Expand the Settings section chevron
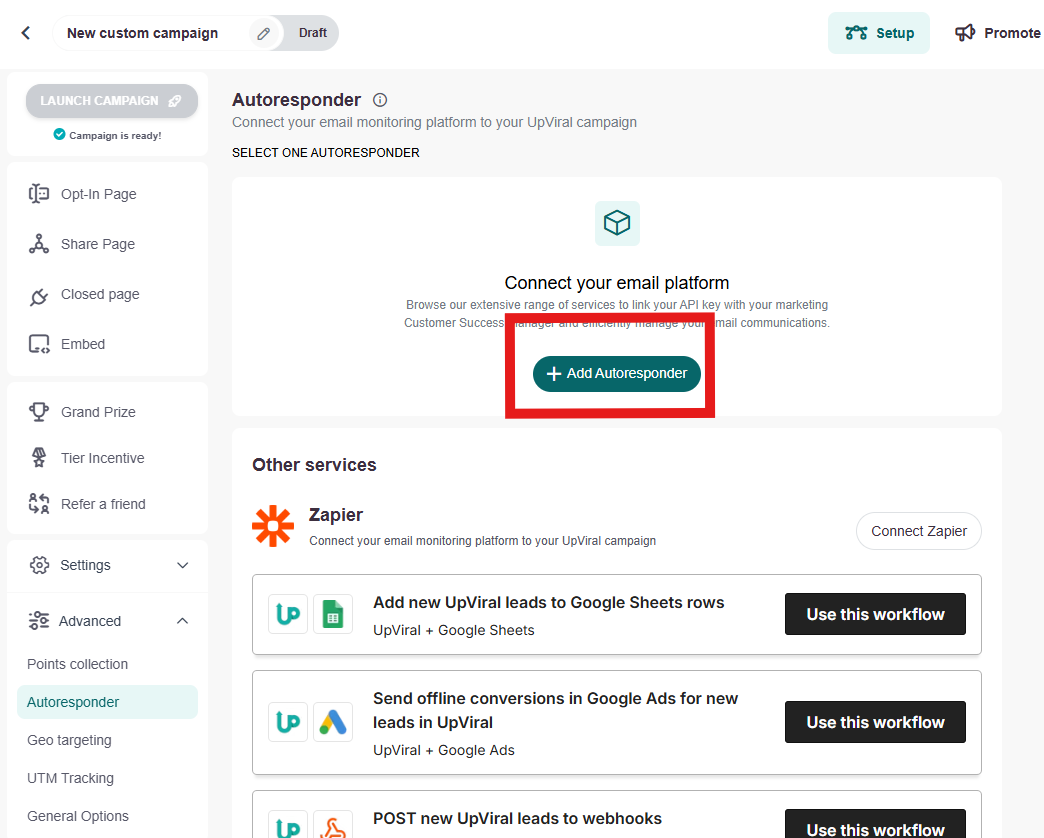1044x838 pixels. pyautogui.click(x=182, y=565)
